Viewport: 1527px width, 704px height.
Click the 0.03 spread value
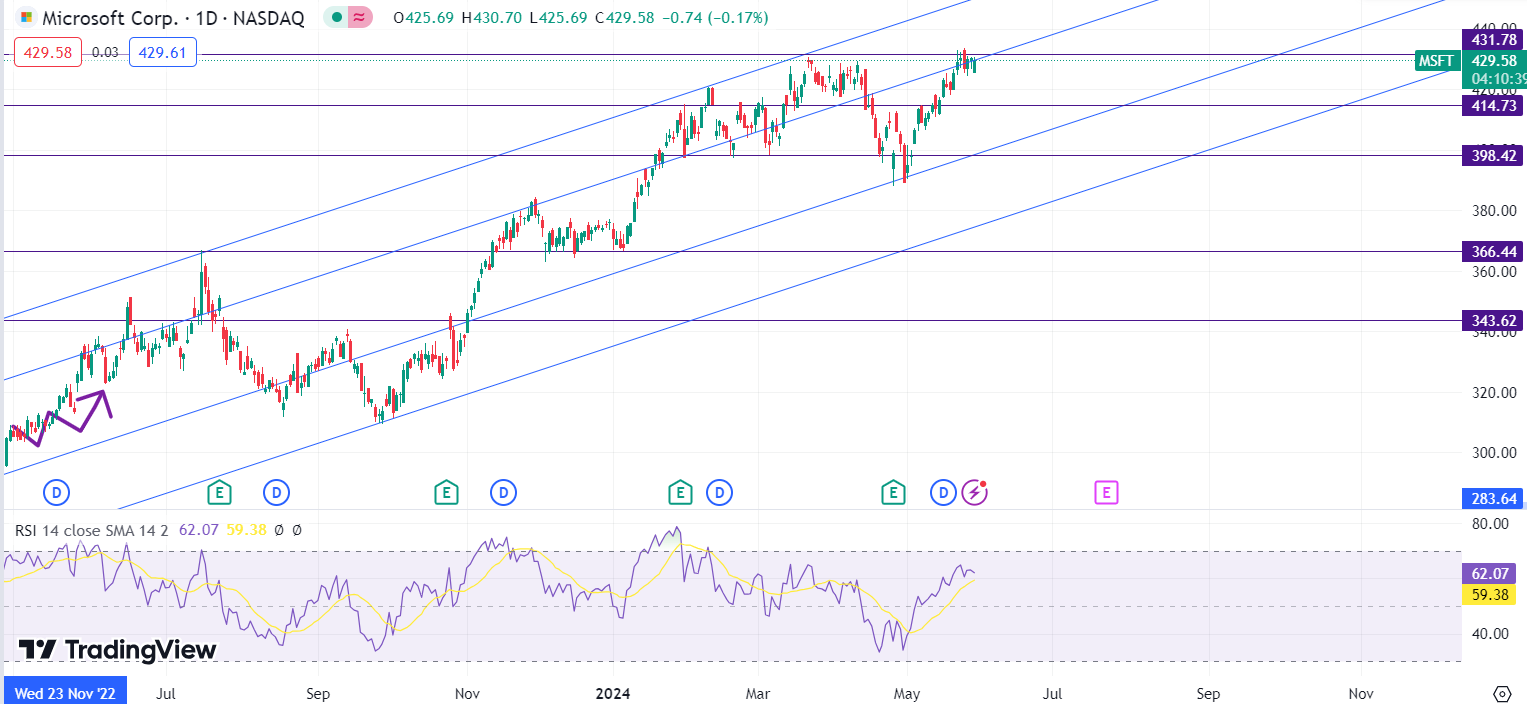105,52
